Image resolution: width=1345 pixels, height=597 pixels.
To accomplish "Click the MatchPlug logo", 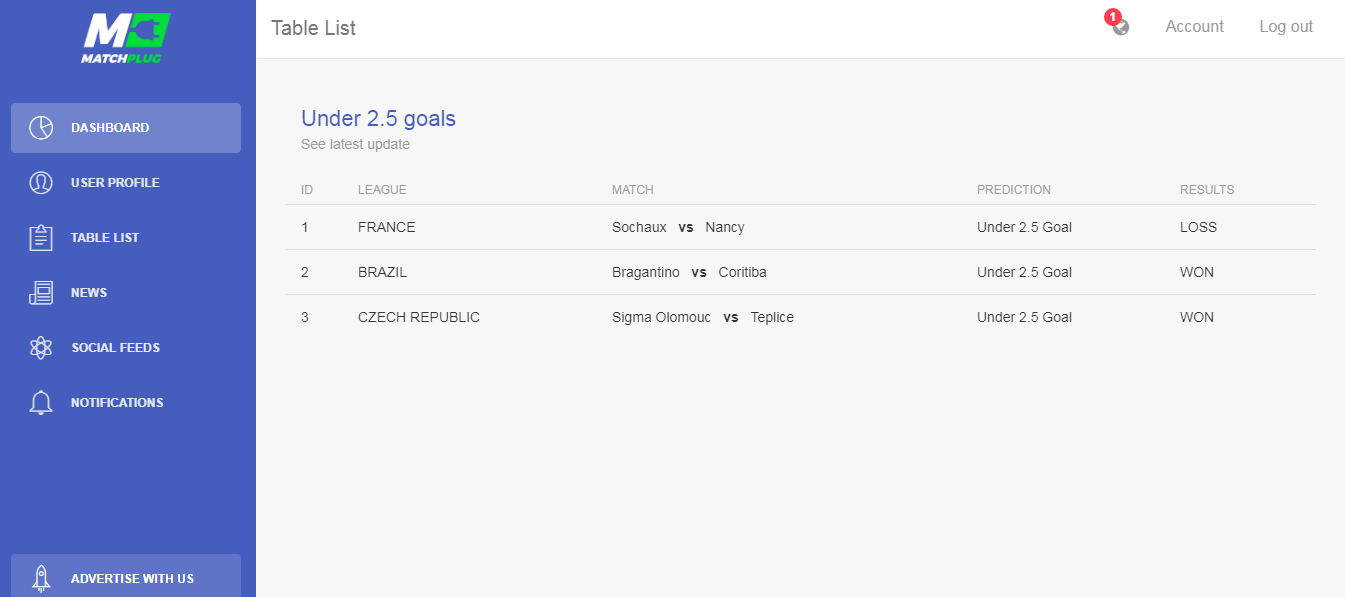I will [126, 38].
